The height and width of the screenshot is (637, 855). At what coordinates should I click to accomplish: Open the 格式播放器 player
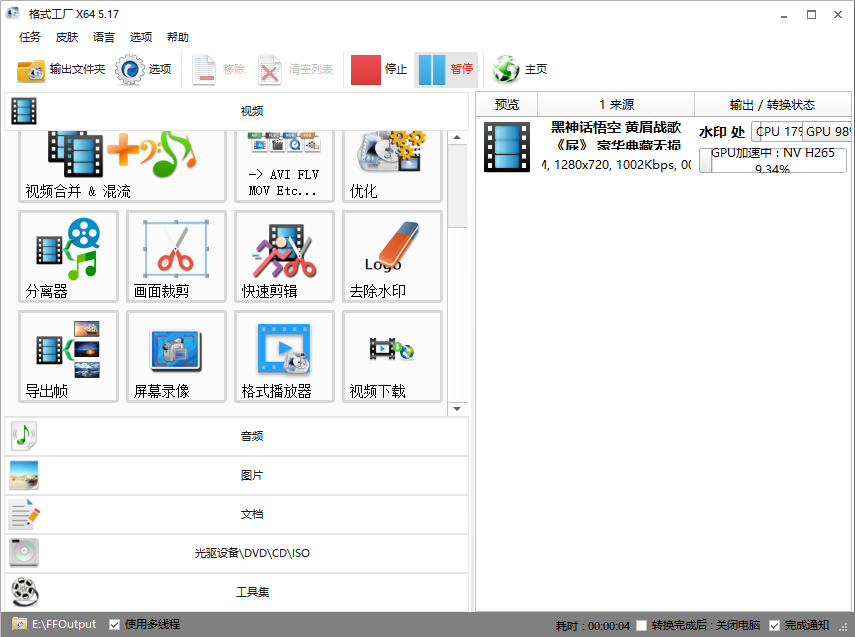point(284,356)
